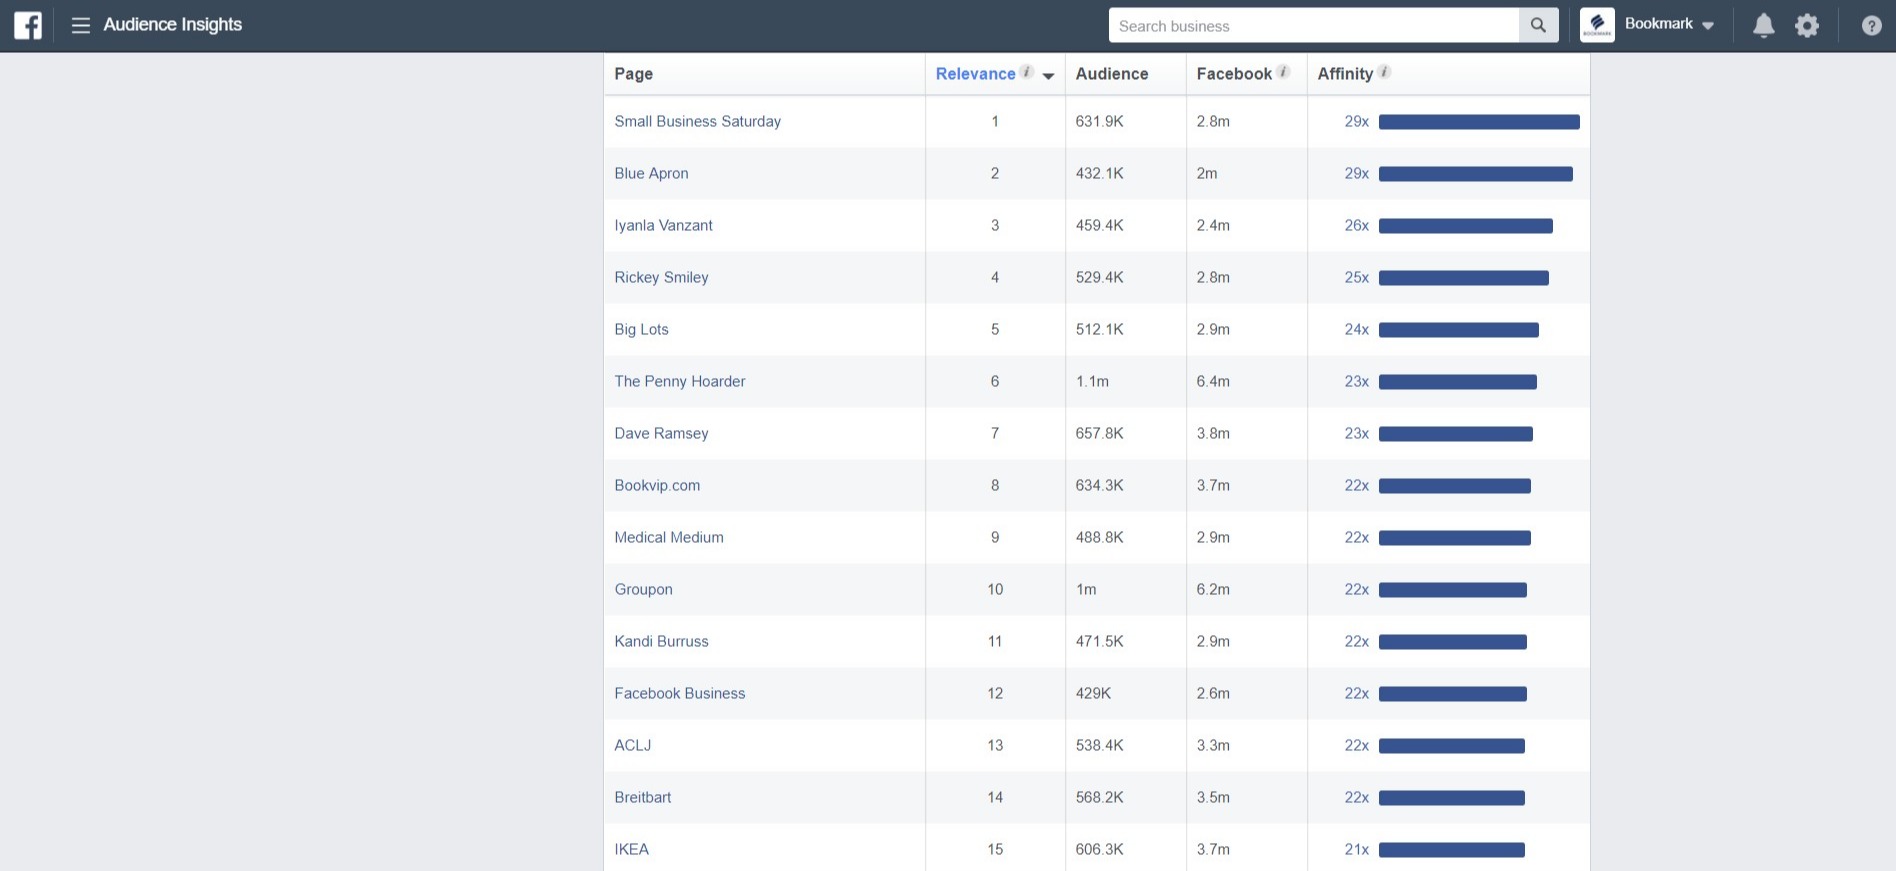The width and height of the screenshot is (1896, 871).
Task: Select the IKEA page link
Action: 631,849
